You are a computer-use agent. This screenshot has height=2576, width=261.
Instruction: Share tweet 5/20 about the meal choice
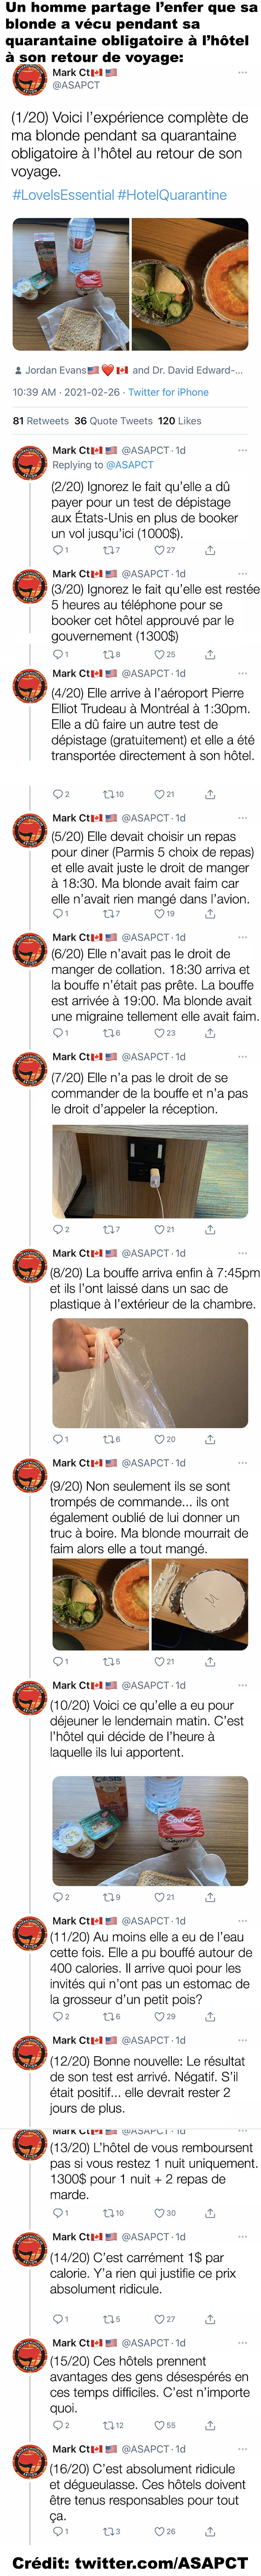click(210, 914)
